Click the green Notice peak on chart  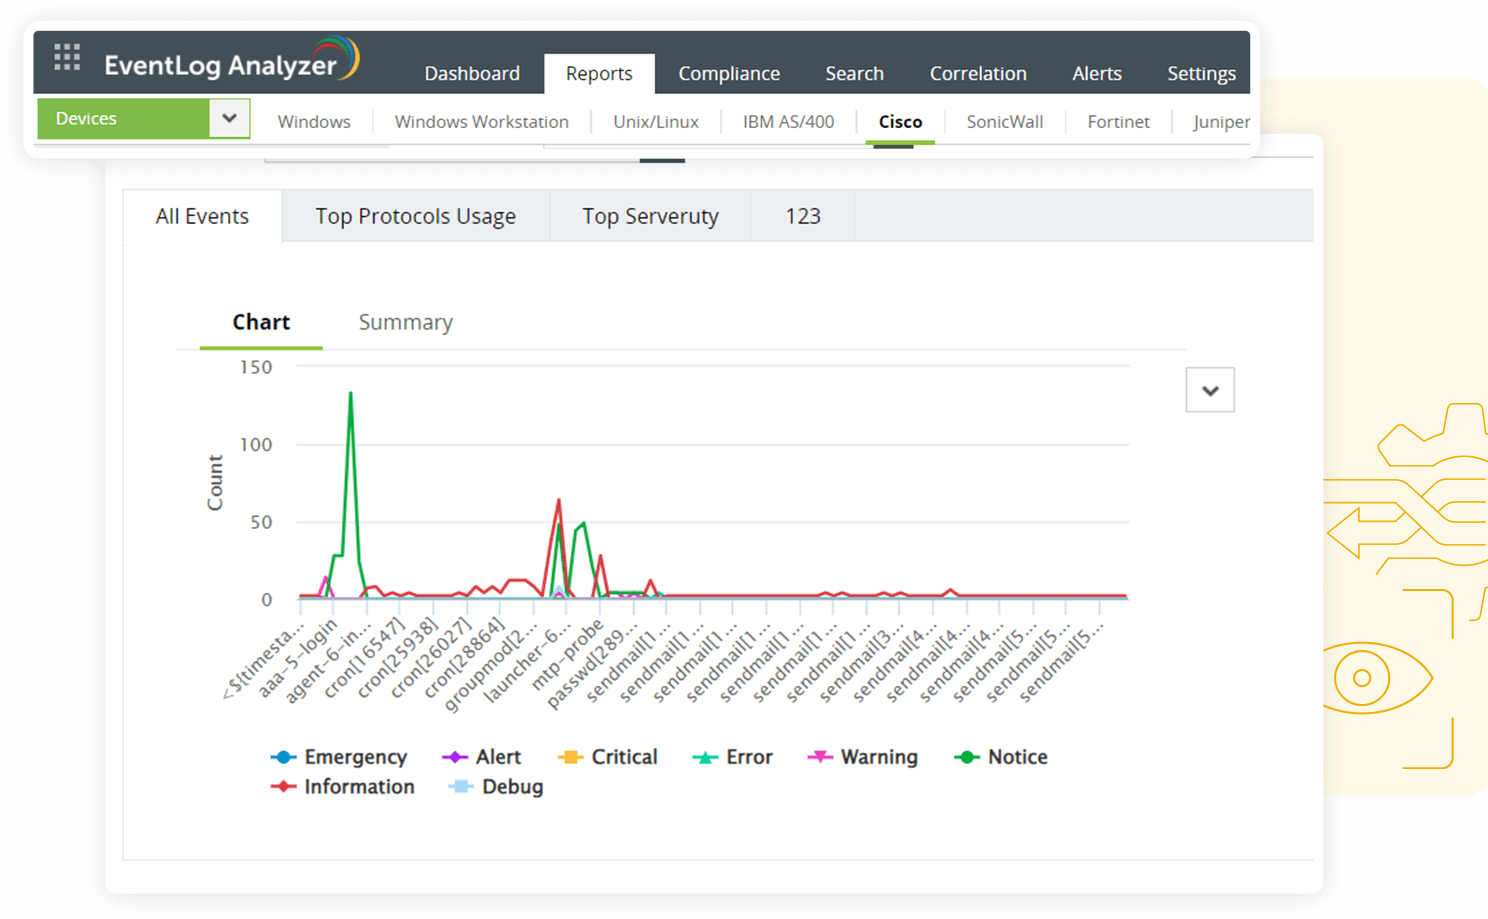pos(350,394)
